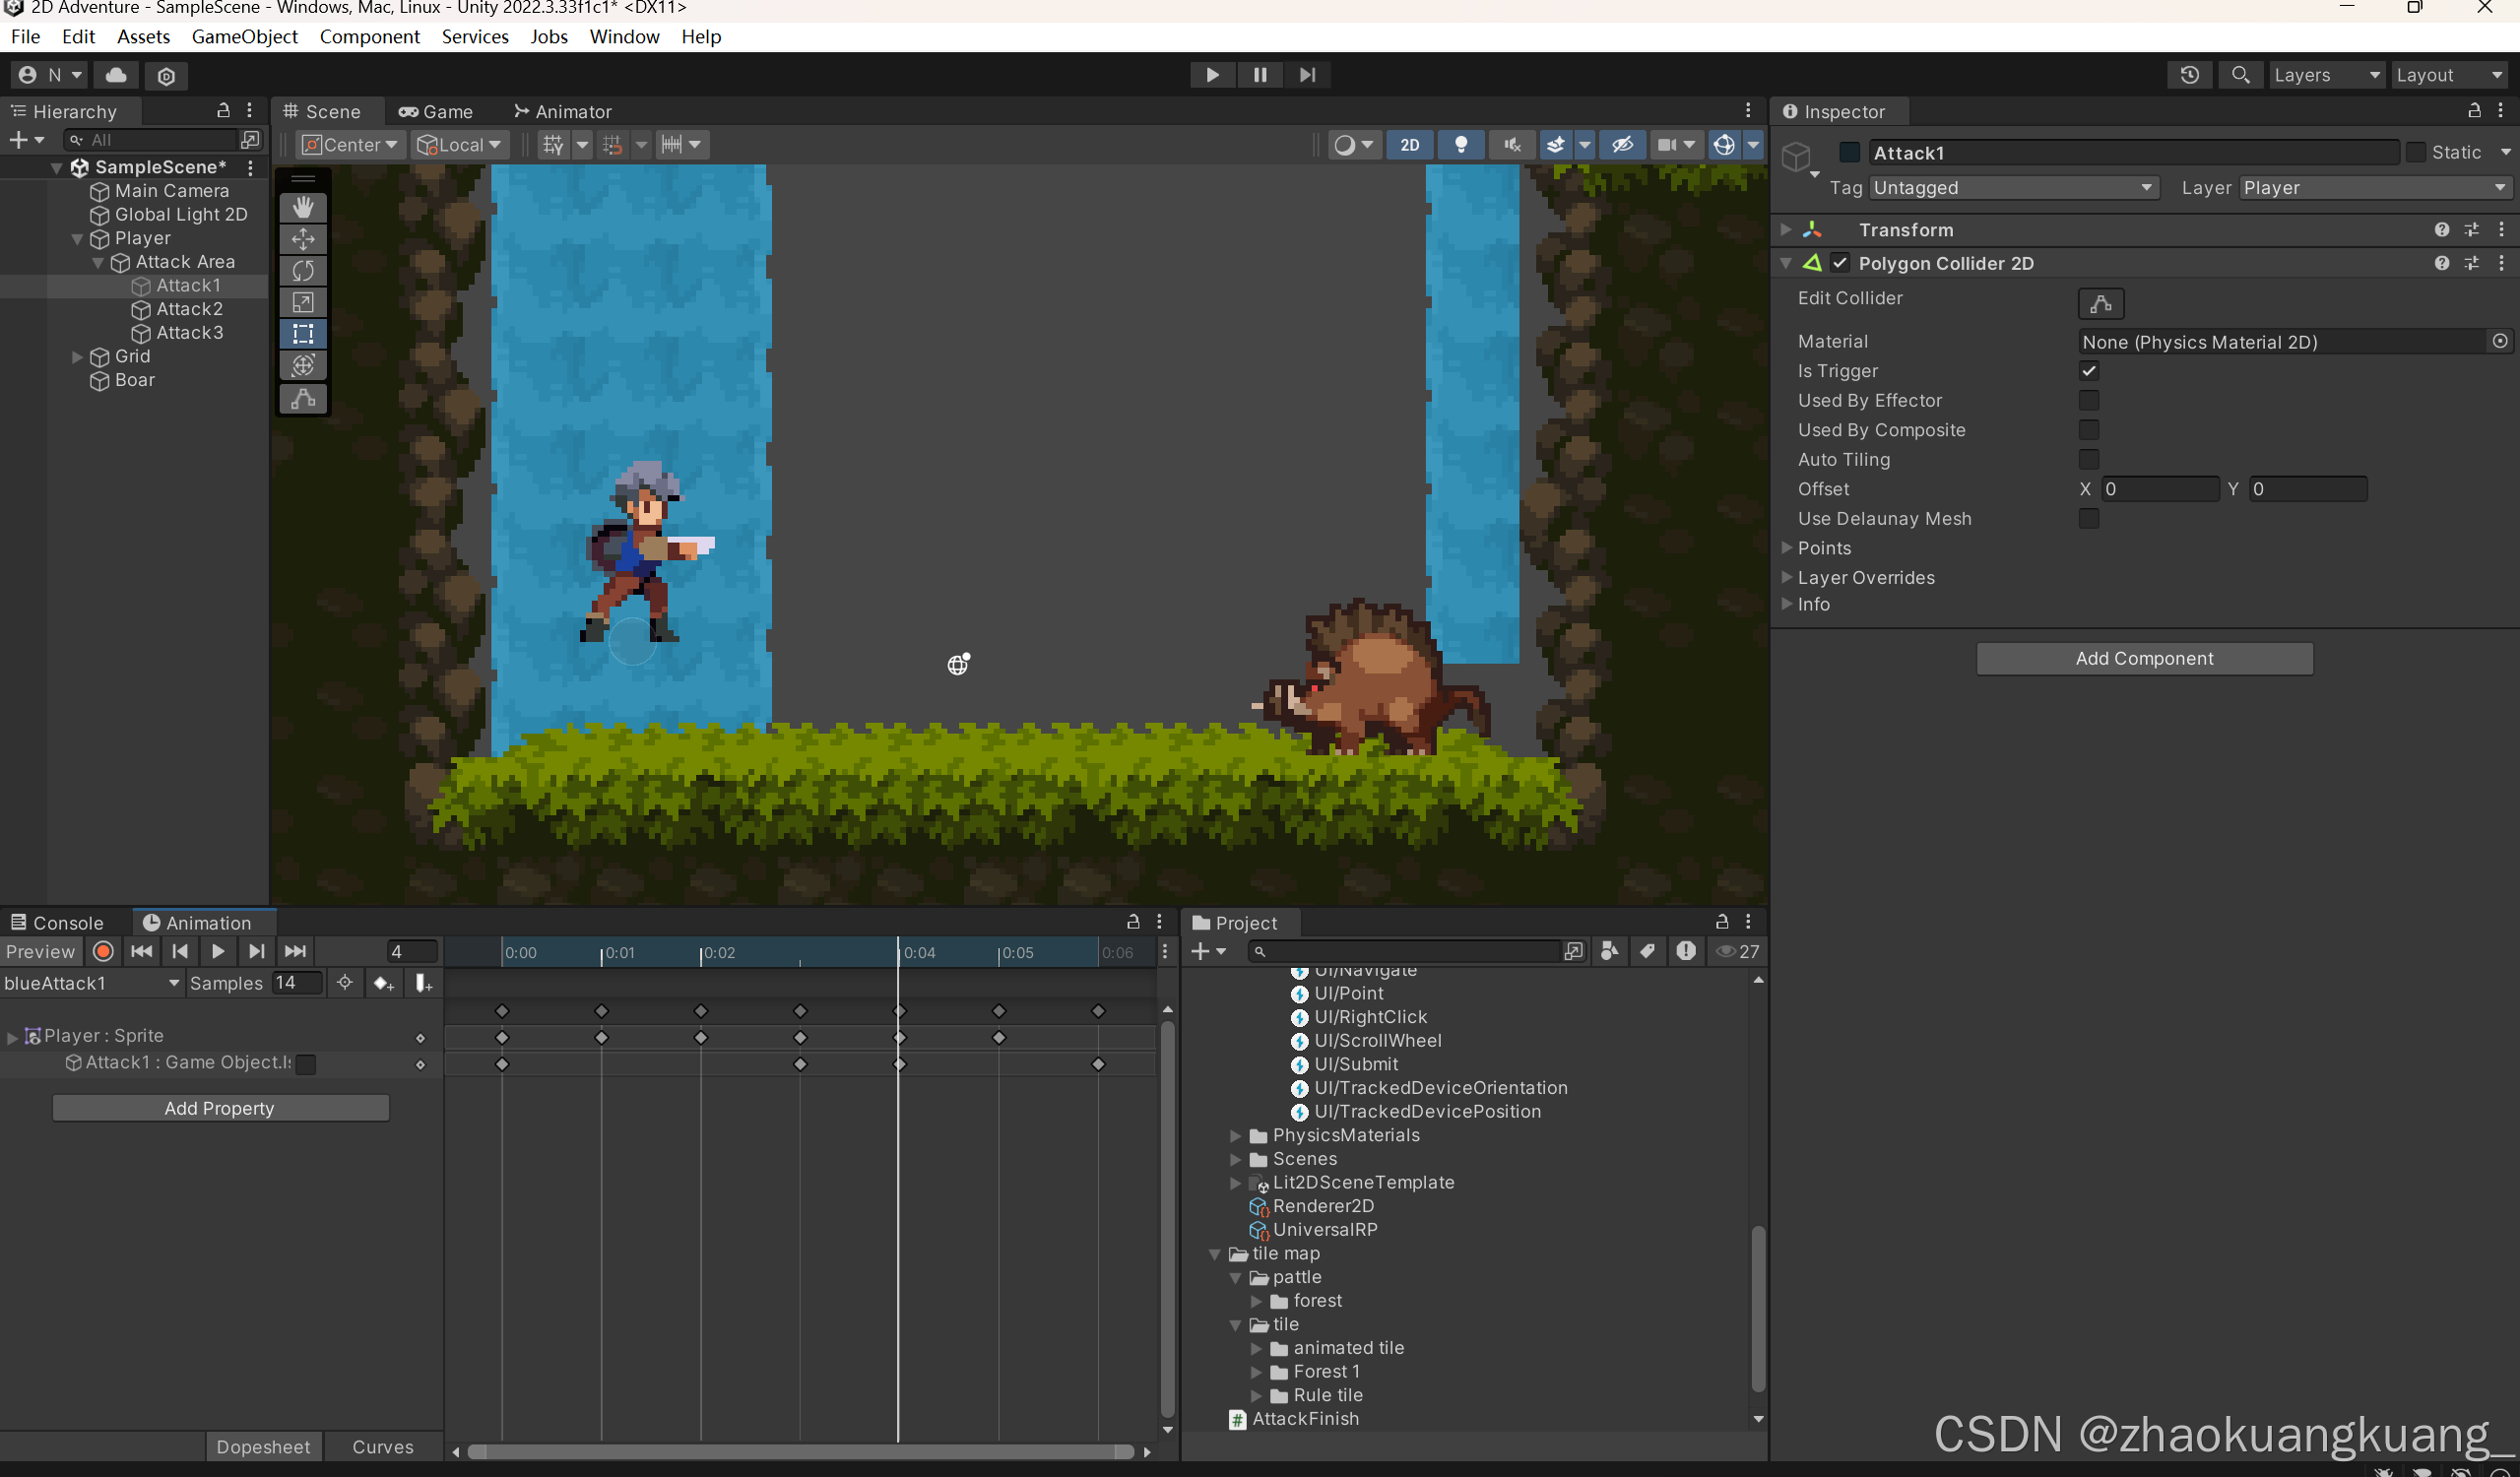Screen dimensions: 2520x1477
Task: Toggle the Attack1 active checkbox in Inspector
Action: click(1849, 152)
